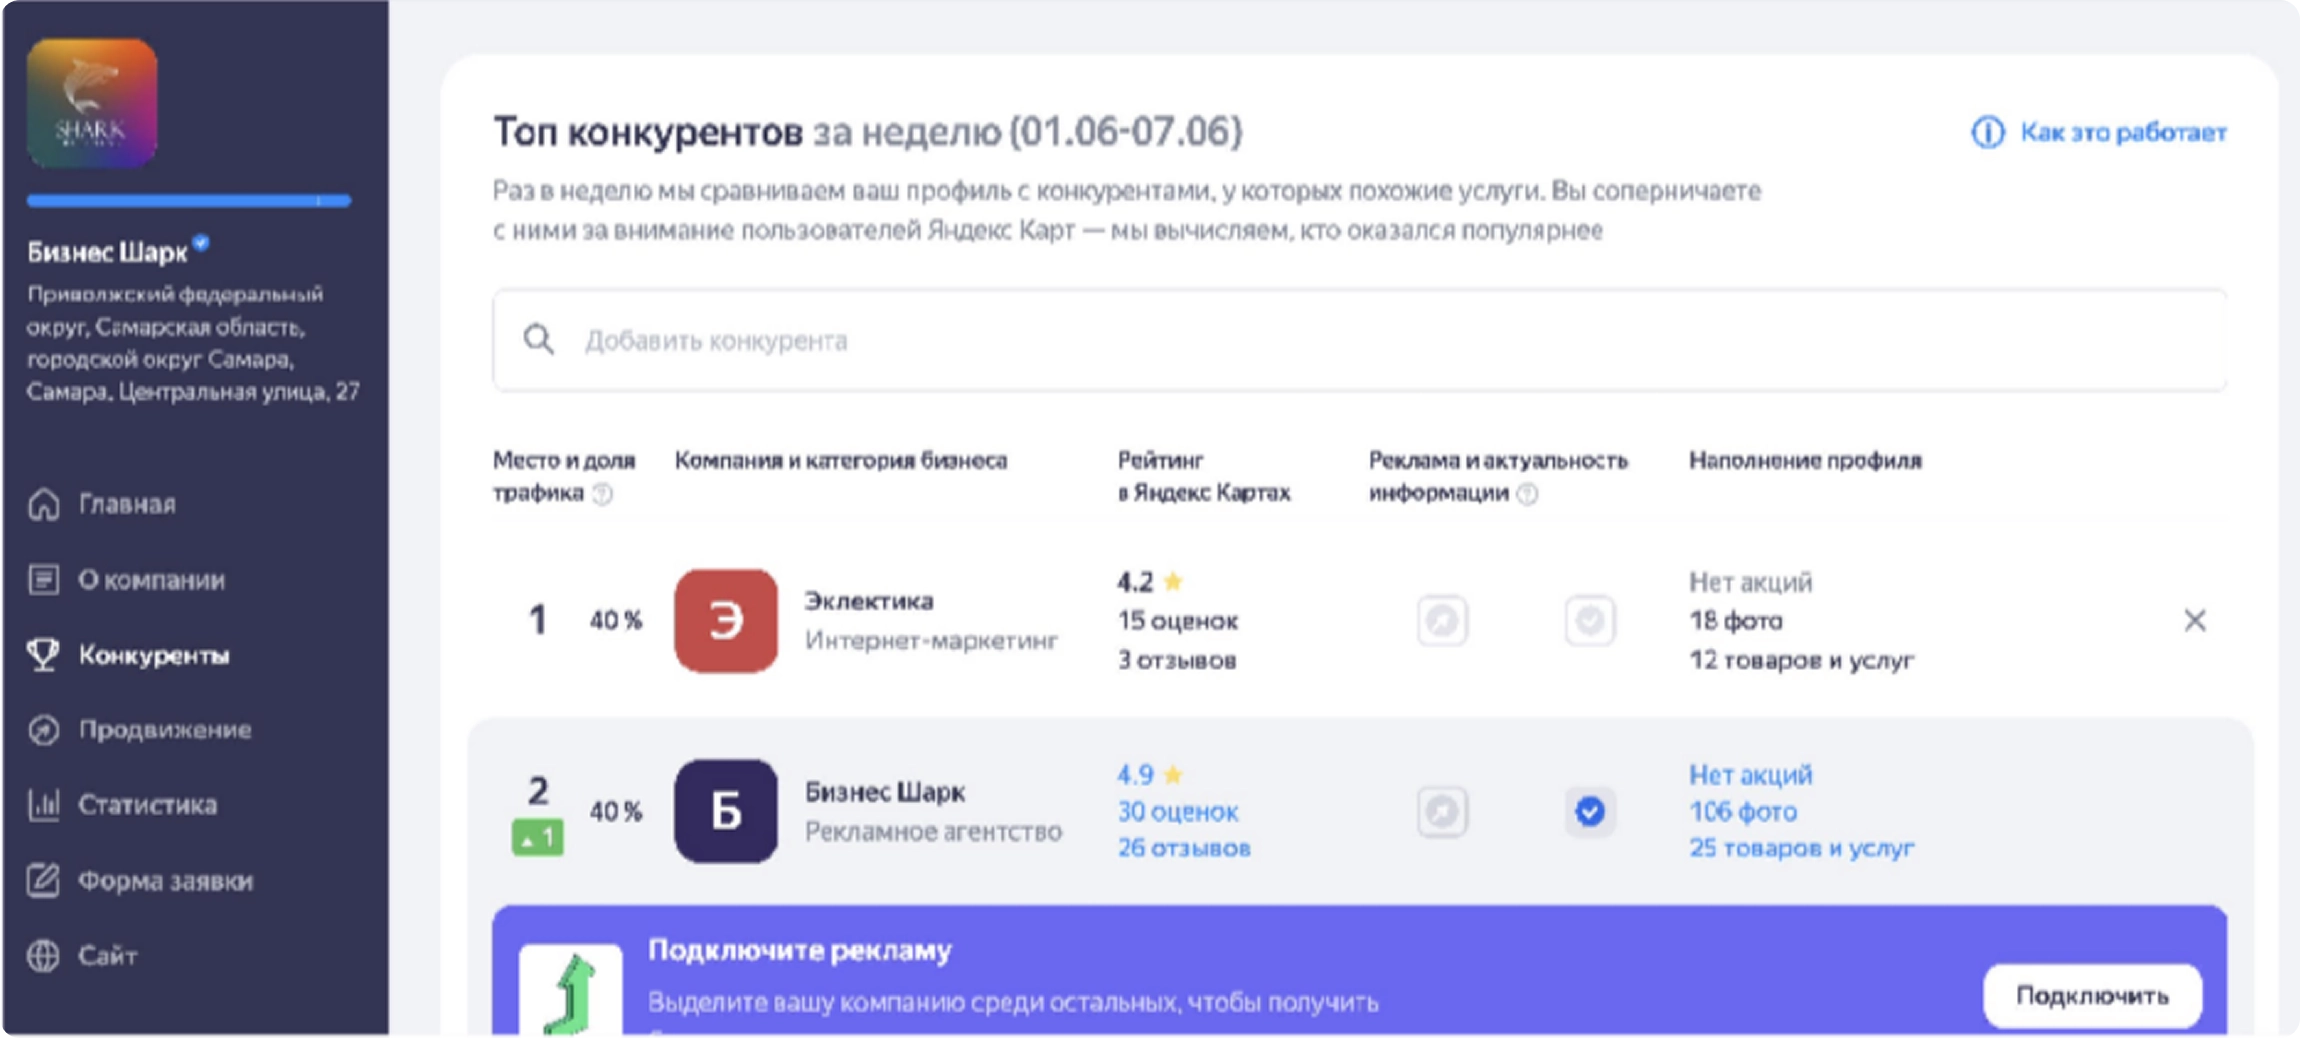Viewport: 2300px width, 1038px height.
Task: Click help icon next to Реклама и актуальность информации
Action: 1527,494
